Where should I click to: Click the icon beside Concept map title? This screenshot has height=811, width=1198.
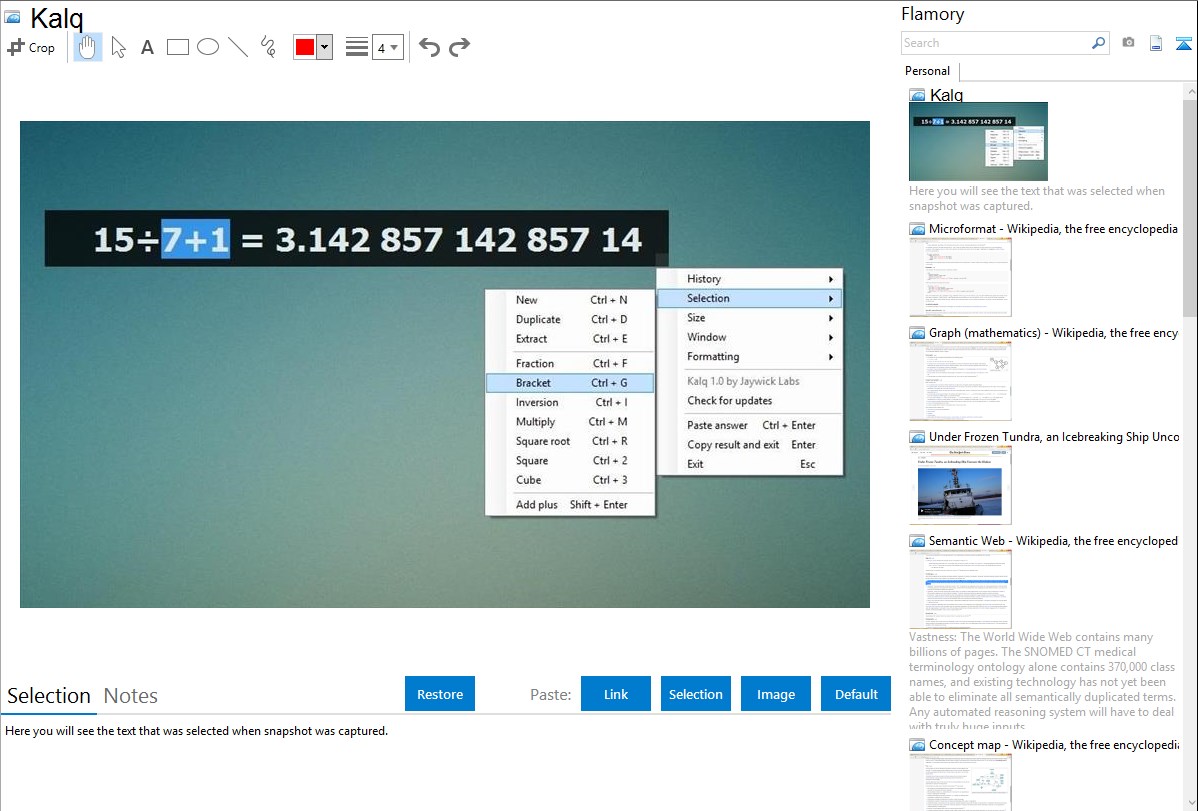917,745
